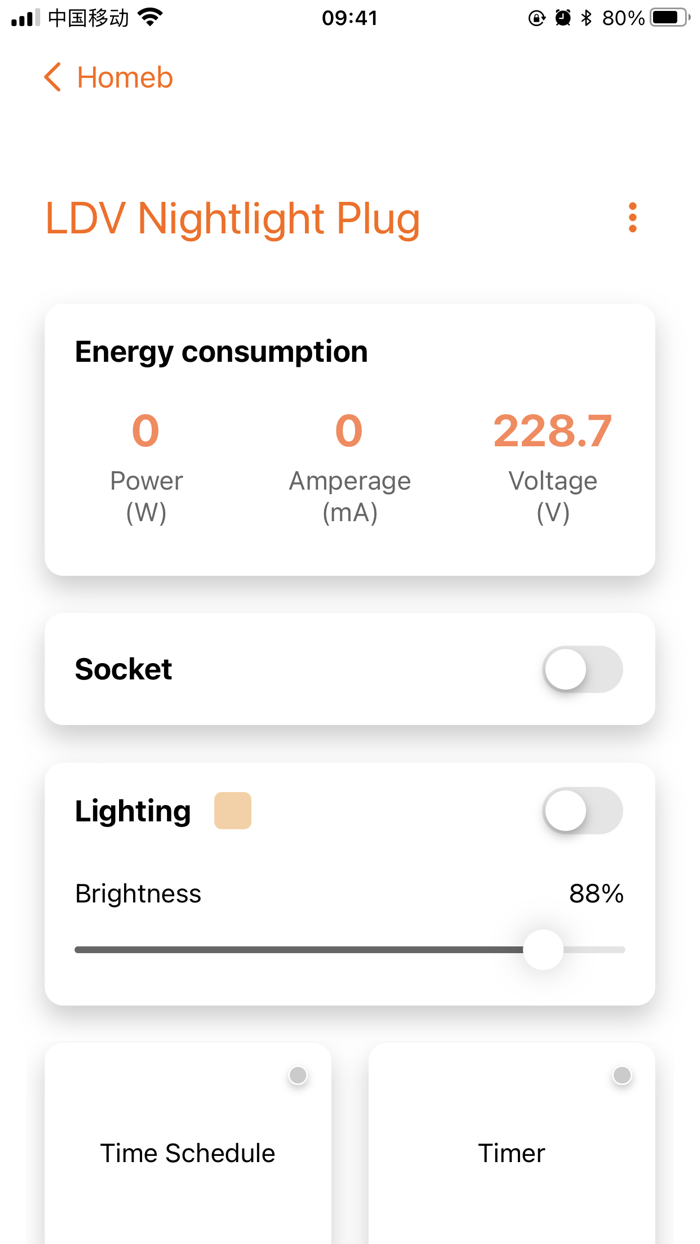The height and width of the screenshot is (1244, 700).
Task: Select the Timer radio indicator
Action: point(622,1075)
